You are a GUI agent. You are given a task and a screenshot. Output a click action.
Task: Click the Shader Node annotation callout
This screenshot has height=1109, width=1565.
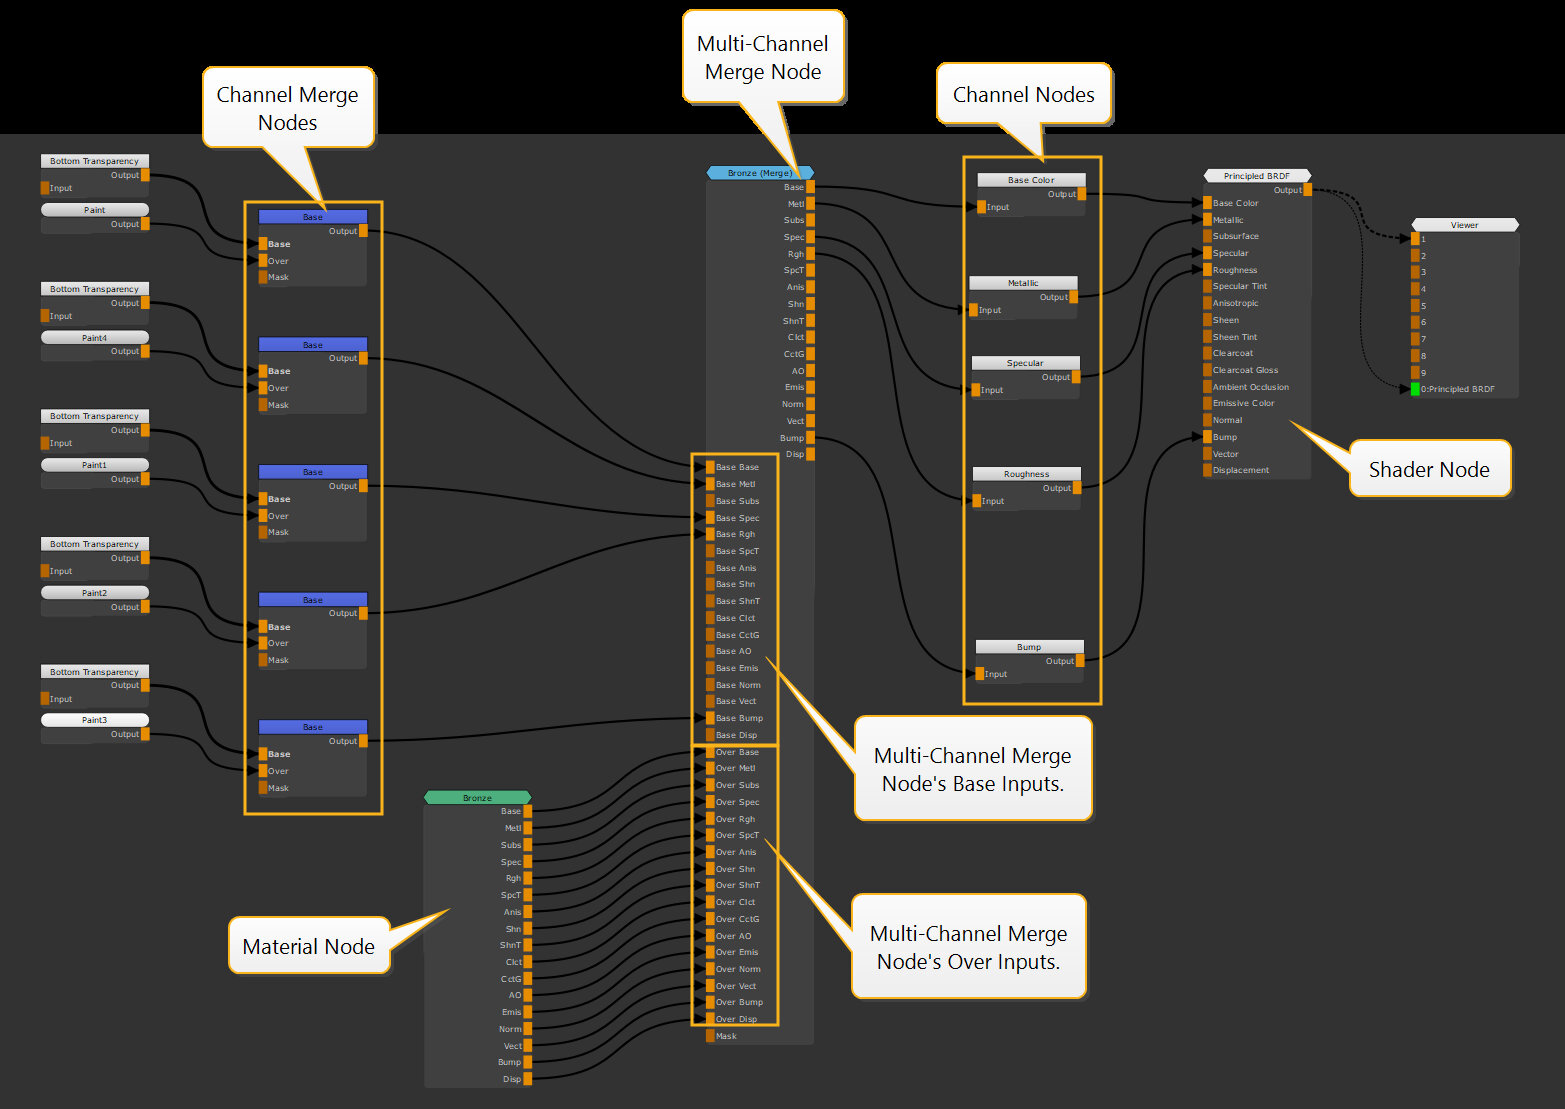(1430, 469)
